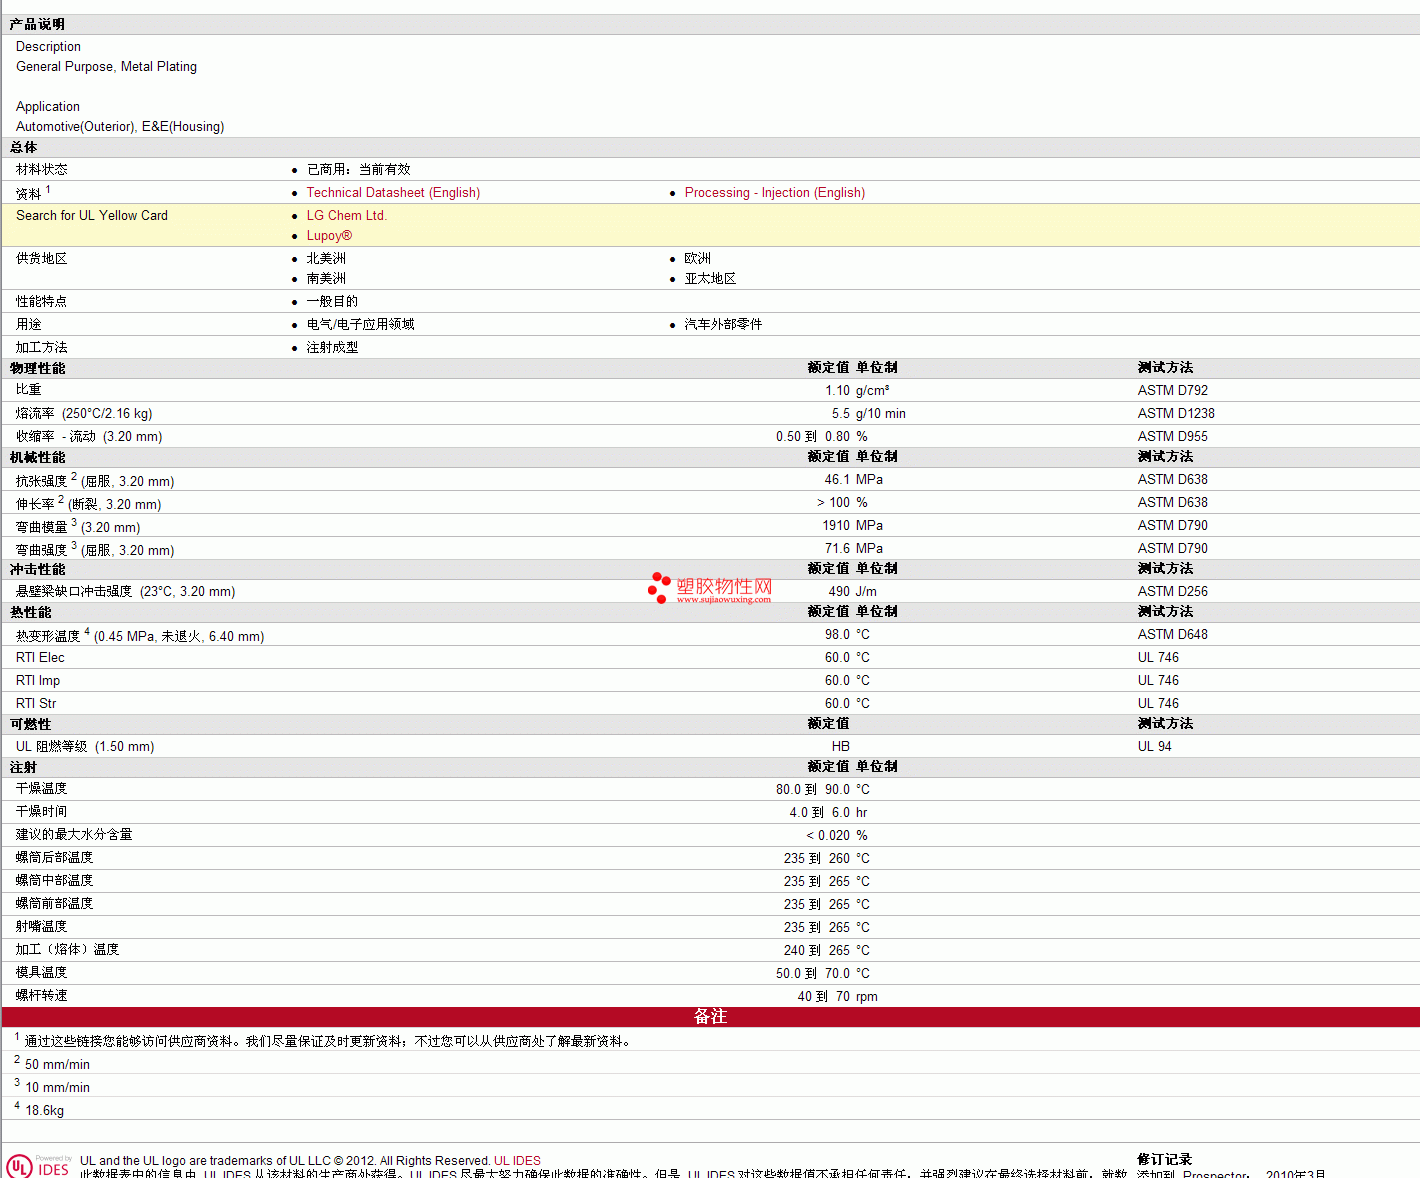Click the UL IDES logo icon
The height and width of the screenshot is (1178, 1420).
(38, 1166)
